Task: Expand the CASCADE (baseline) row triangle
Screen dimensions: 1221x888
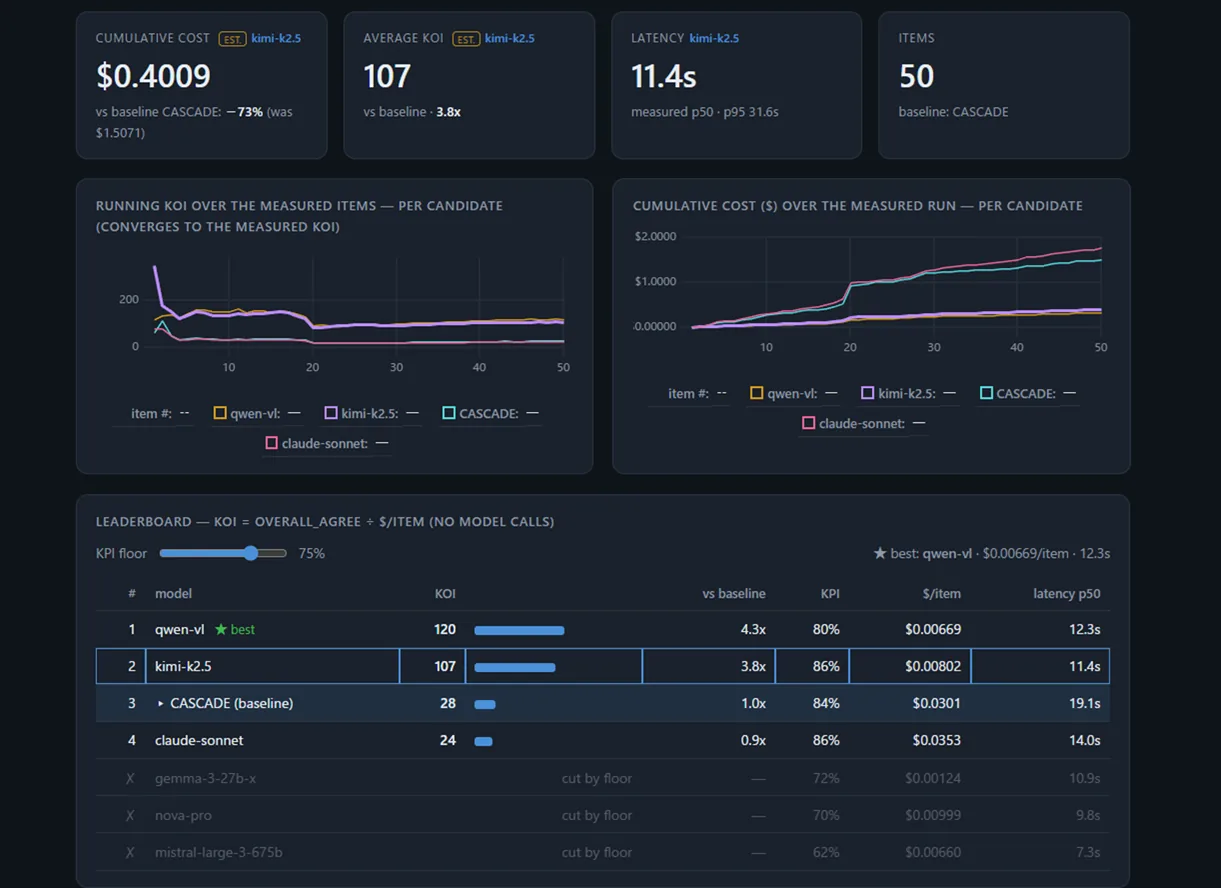Action: coord(160,703)
